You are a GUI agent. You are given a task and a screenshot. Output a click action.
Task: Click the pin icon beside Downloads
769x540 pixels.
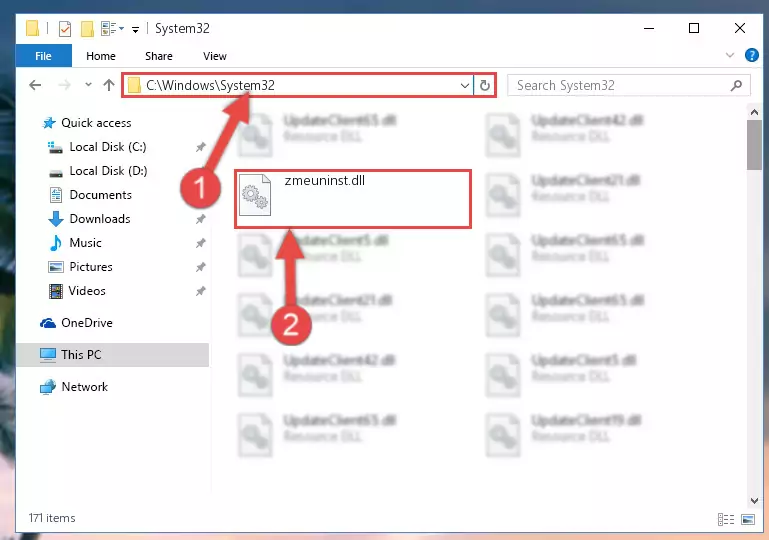(201, 219)
